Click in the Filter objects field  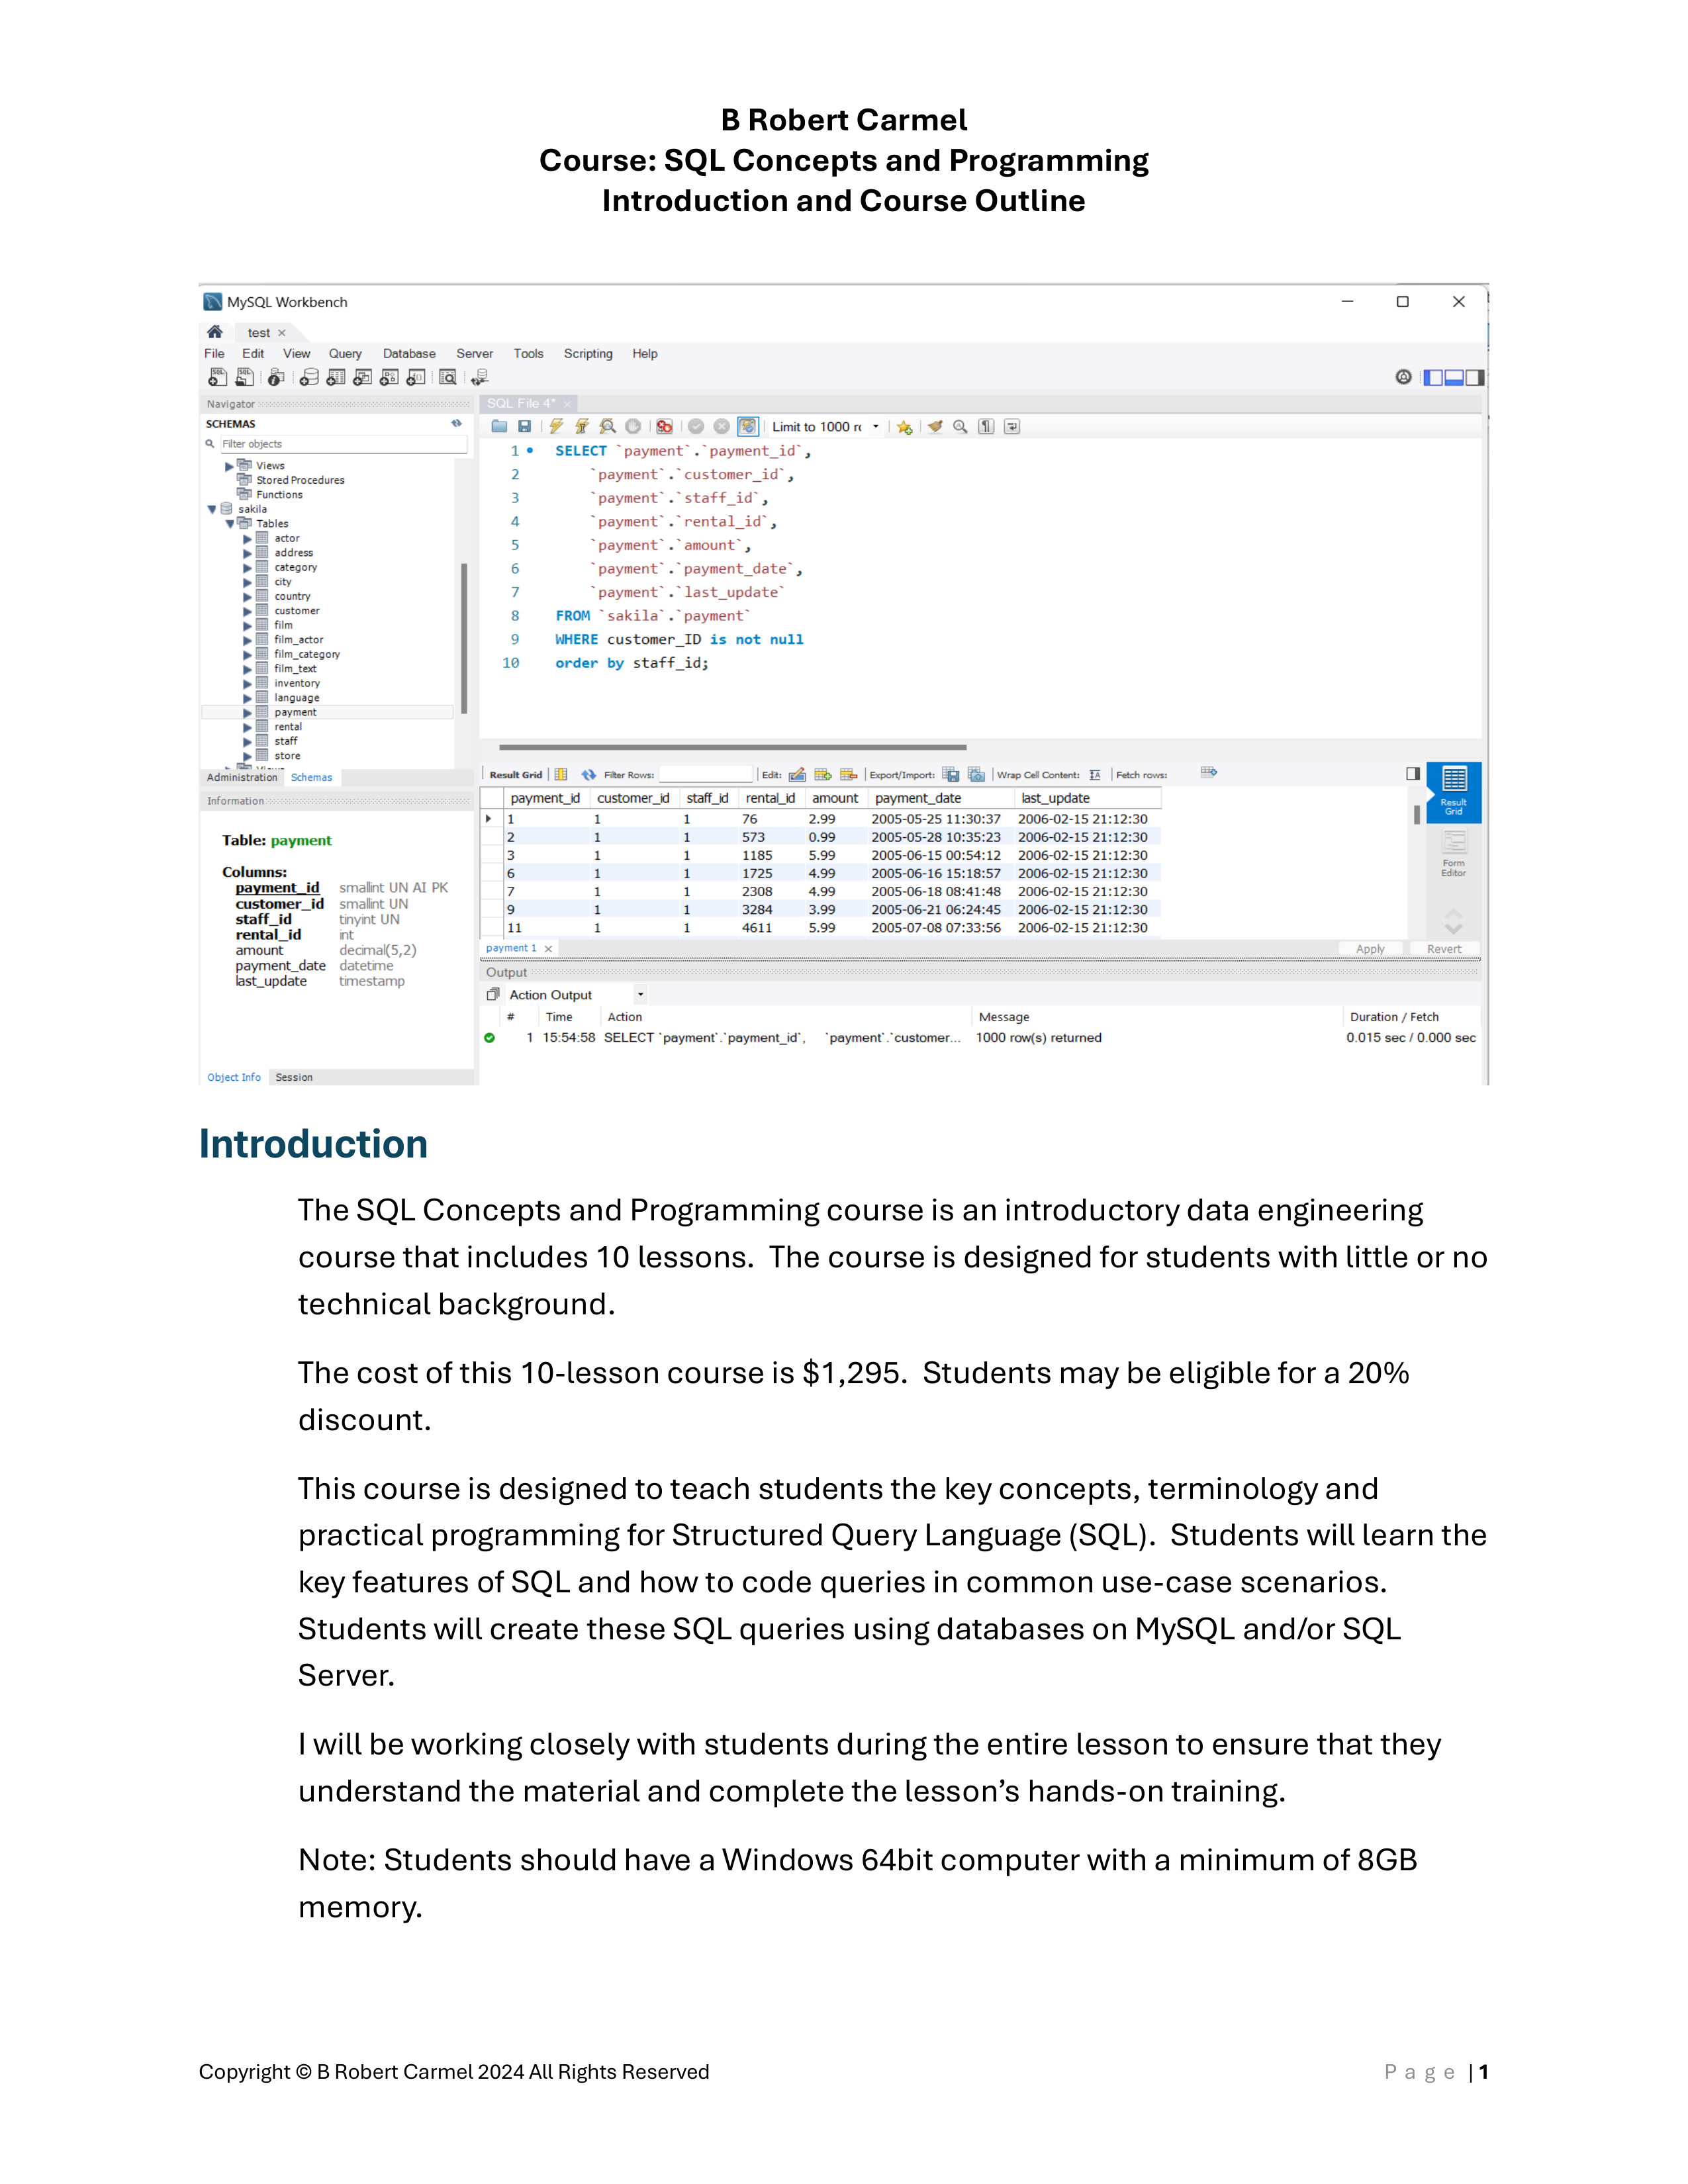click(x=340, y=444)
